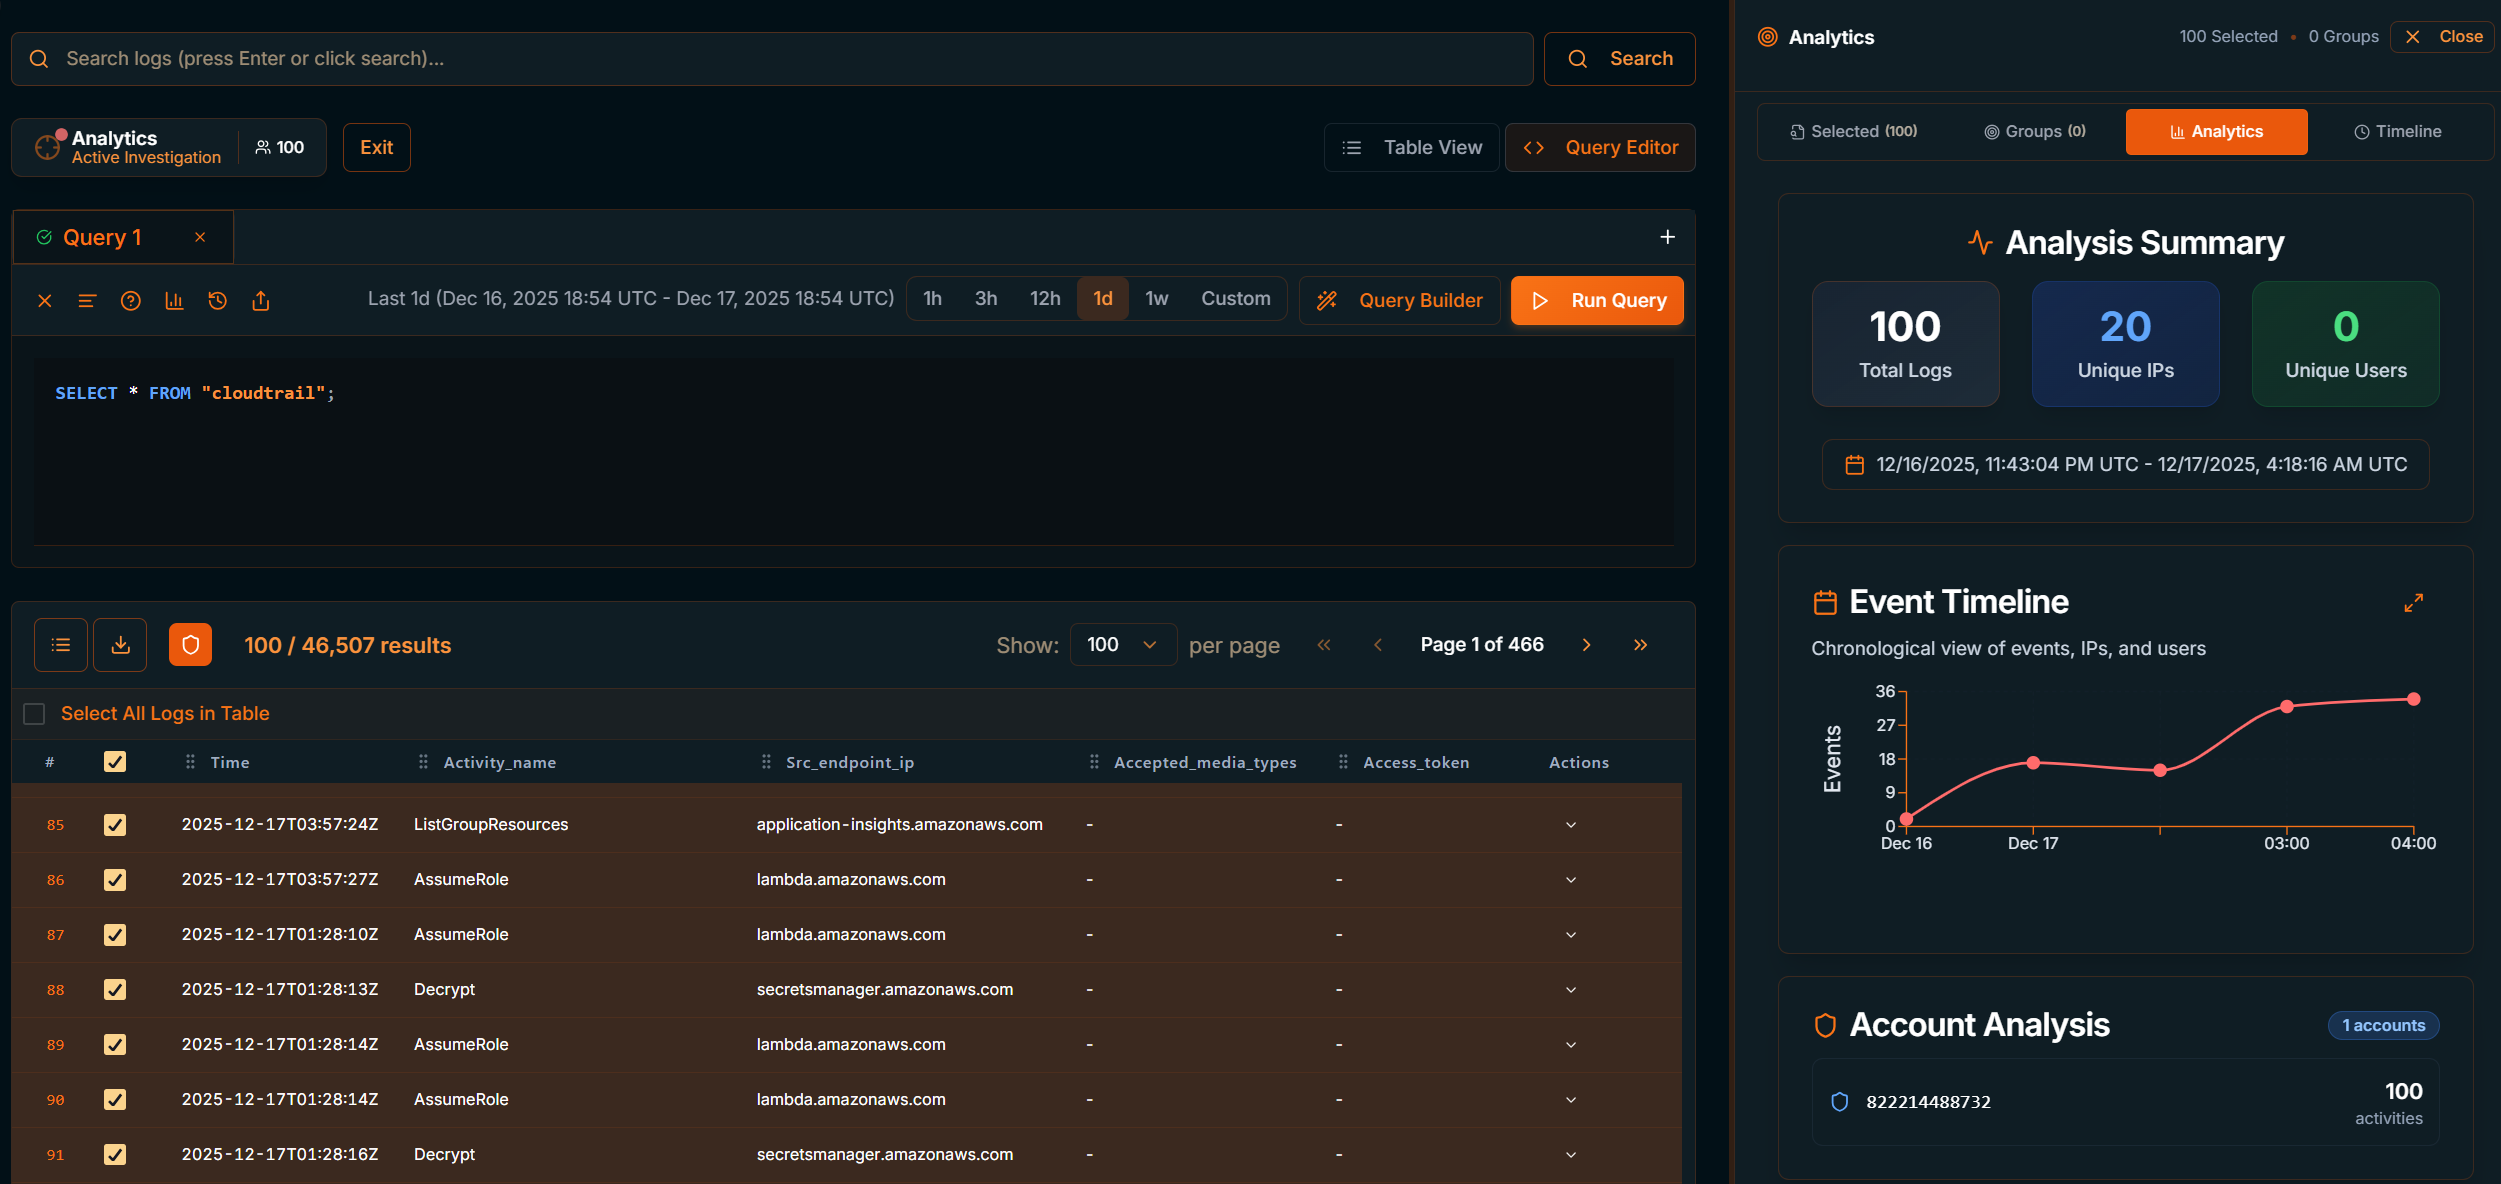Click the bar chart icon in query toolbar
Image resolution: width=2501 pixels, height=1184 pixels.
coord(174,301)
